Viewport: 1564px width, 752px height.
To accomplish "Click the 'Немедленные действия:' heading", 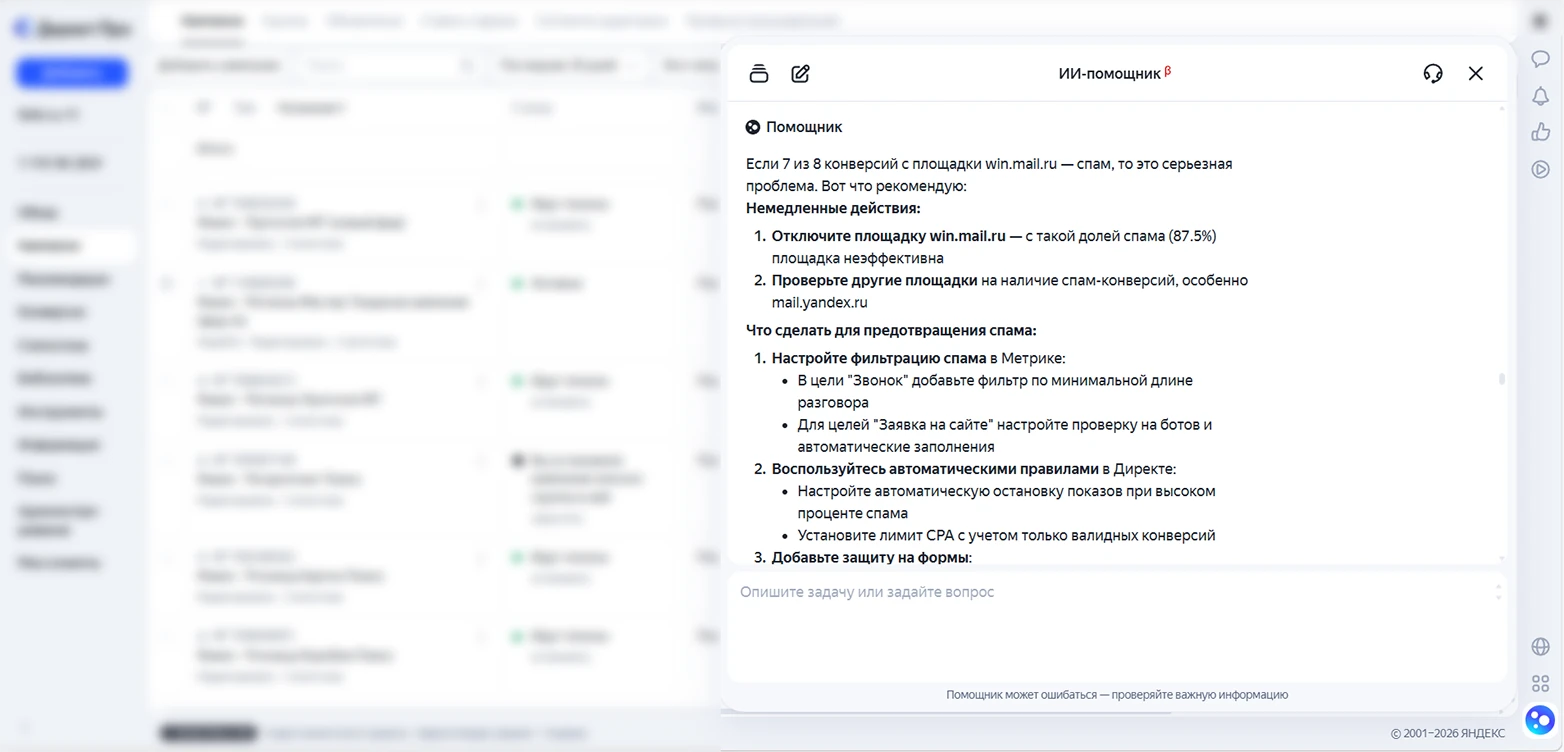I will (x=833, y=208).
